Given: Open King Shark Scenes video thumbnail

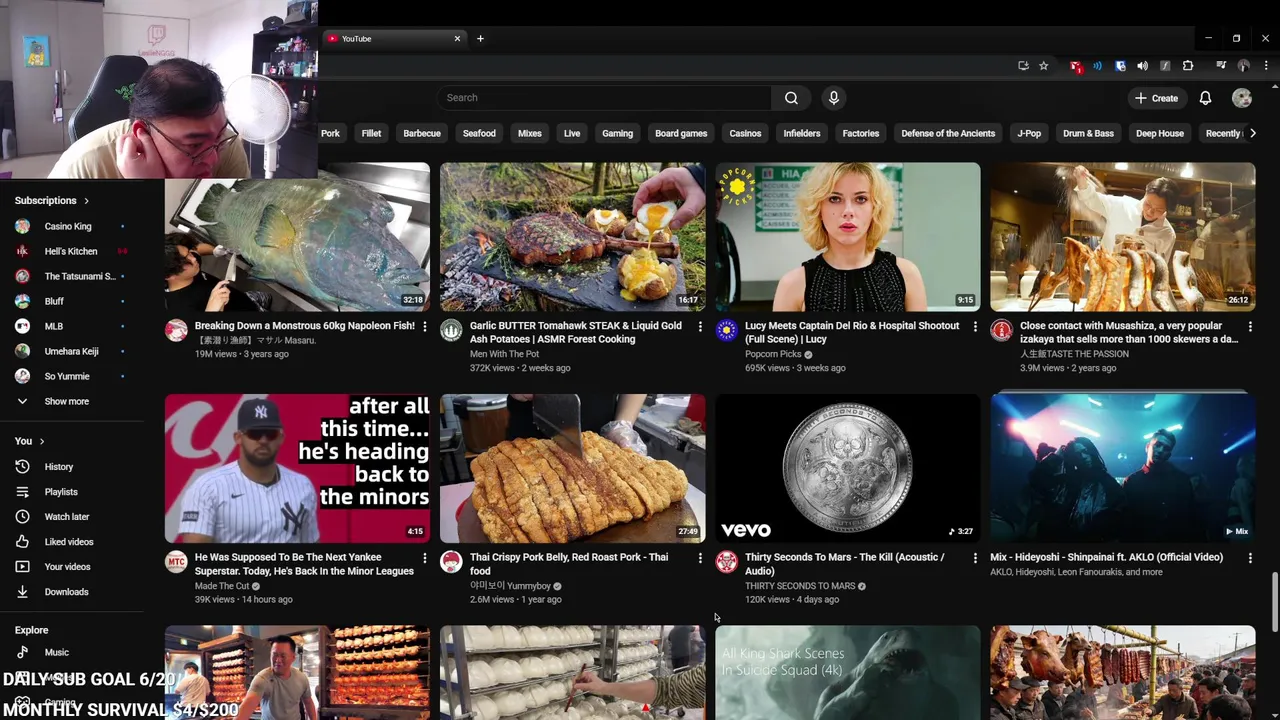Looking at the screenshot, I should click(848, 672).
